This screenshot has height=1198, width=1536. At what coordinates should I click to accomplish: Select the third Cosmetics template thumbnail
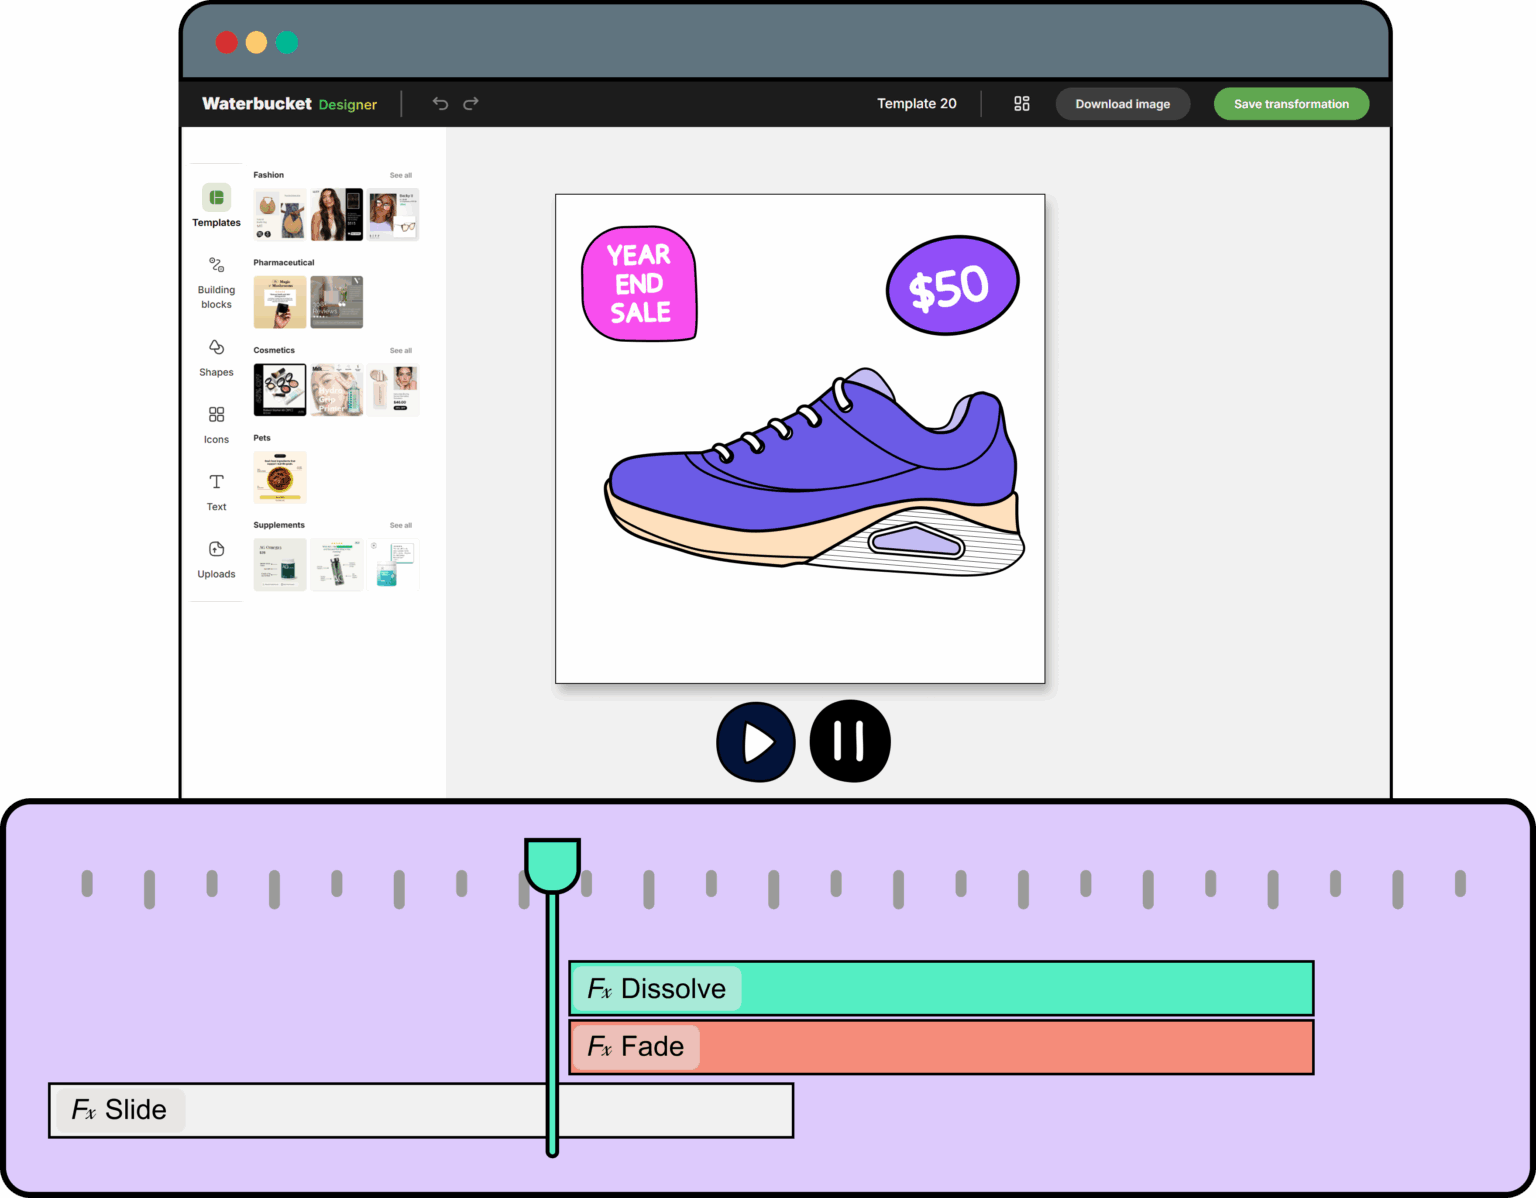[393, 390]
